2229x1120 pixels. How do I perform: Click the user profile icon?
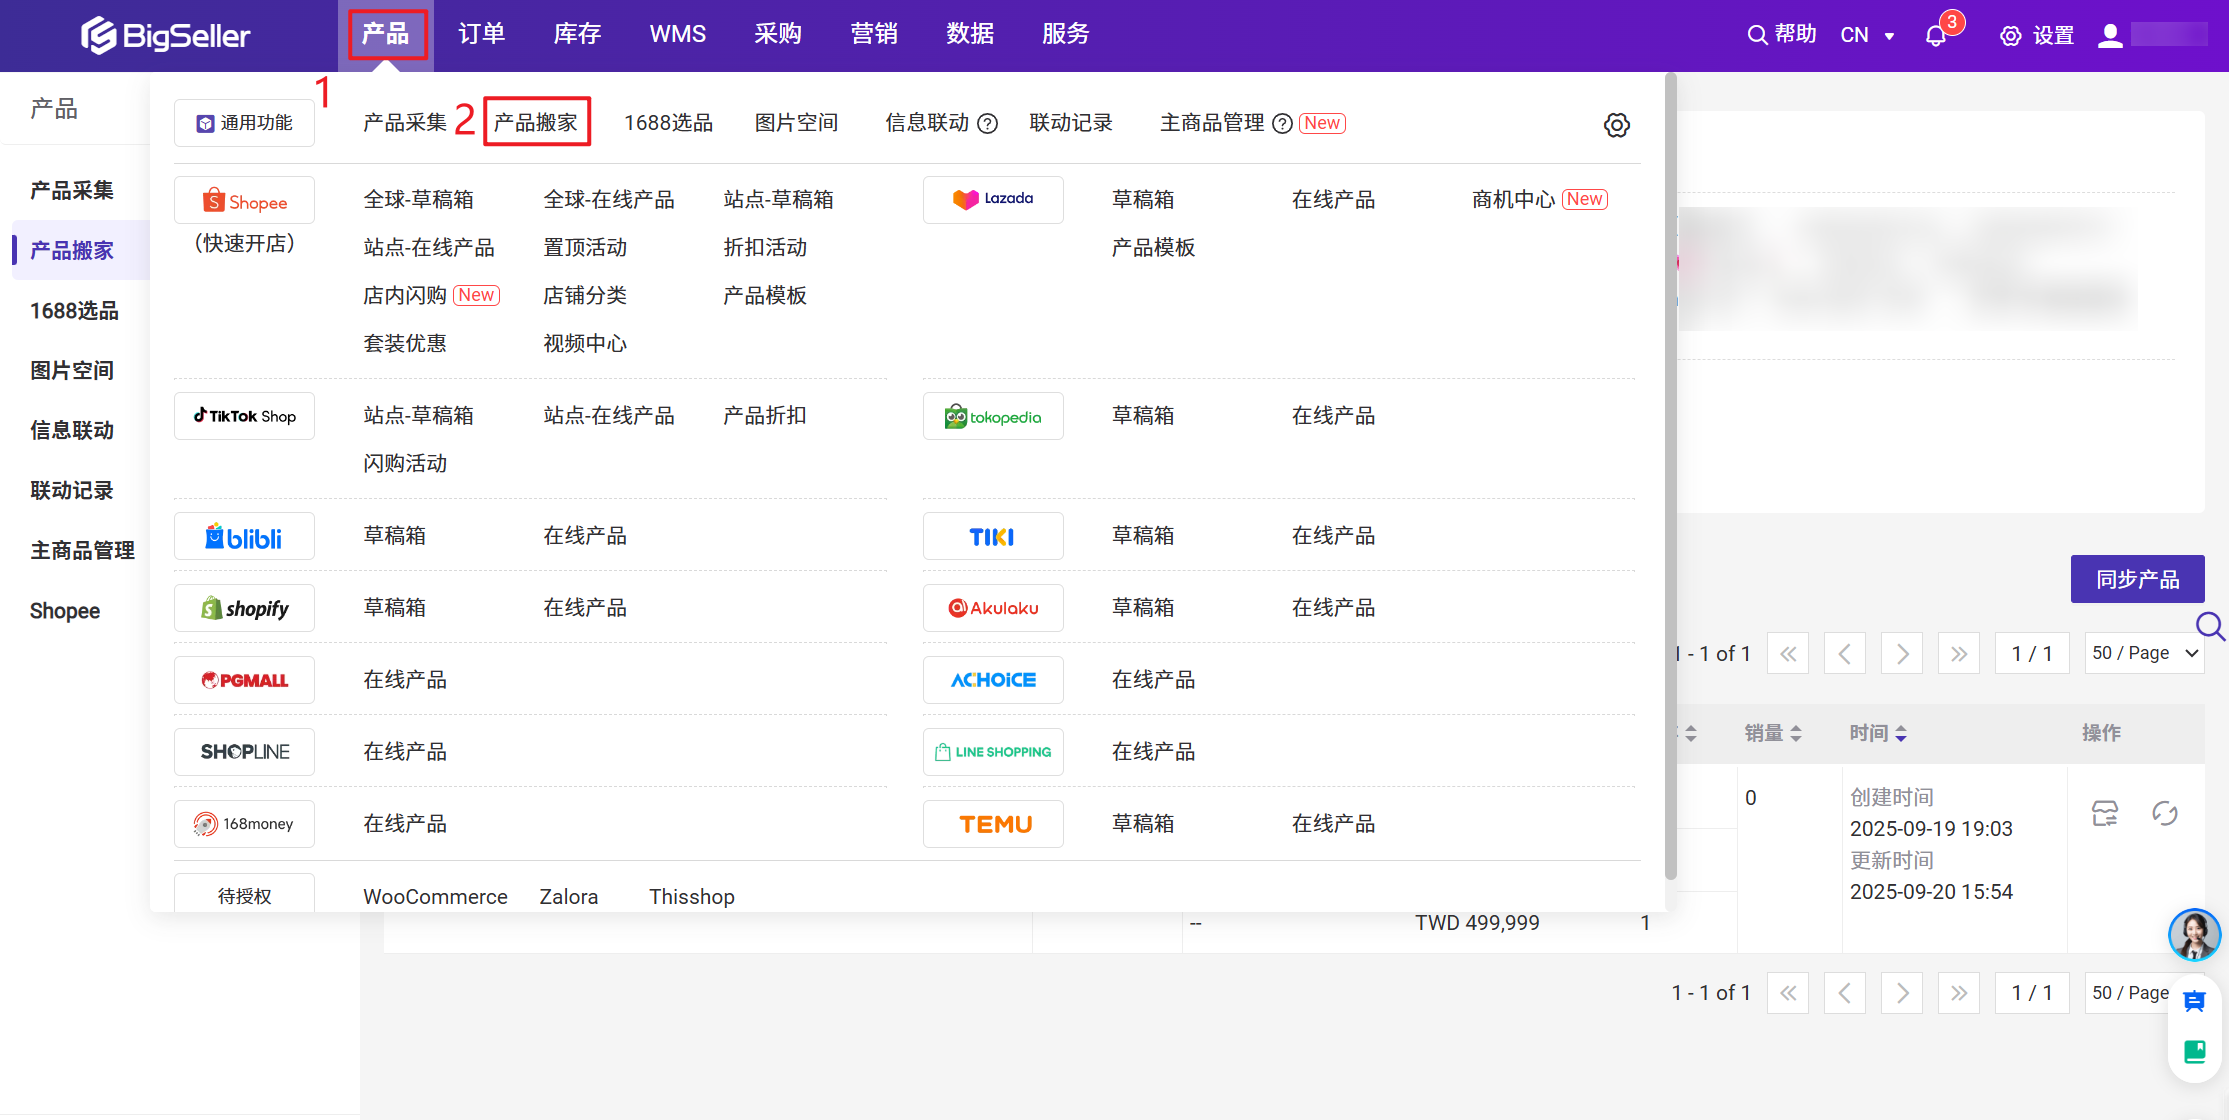(x=2110, y=36)
